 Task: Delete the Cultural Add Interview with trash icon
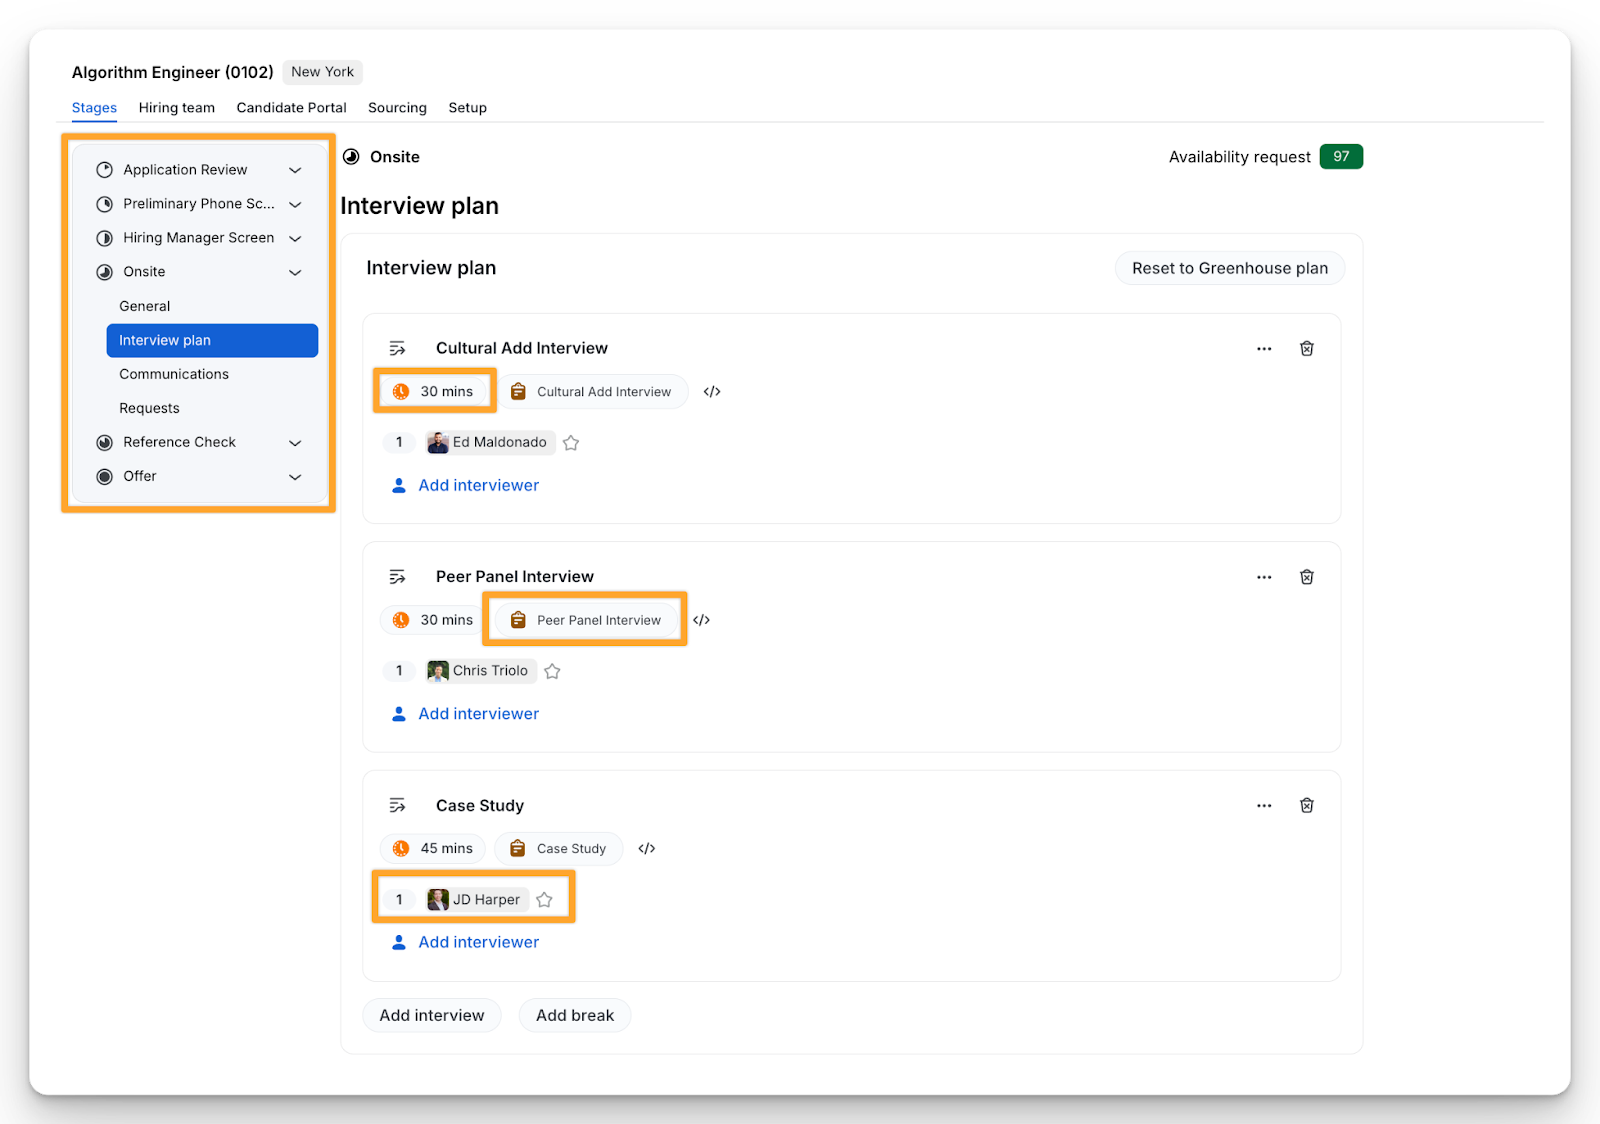[x=1306, y=348]
